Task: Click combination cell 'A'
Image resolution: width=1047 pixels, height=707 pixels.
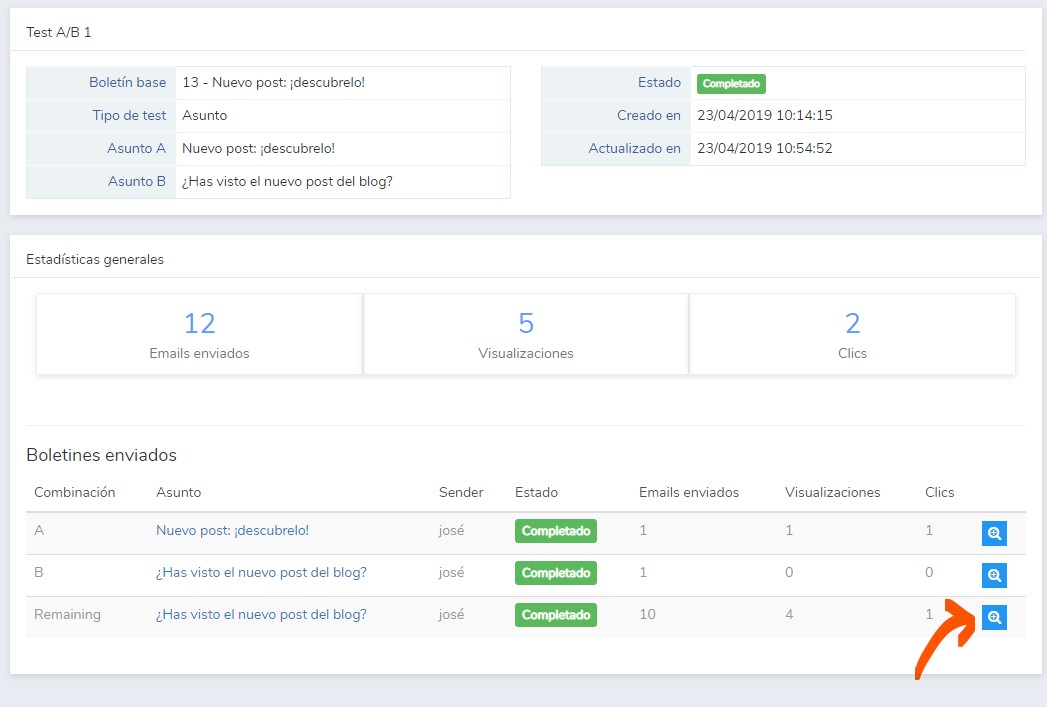Action: click(x=39, y=530)
